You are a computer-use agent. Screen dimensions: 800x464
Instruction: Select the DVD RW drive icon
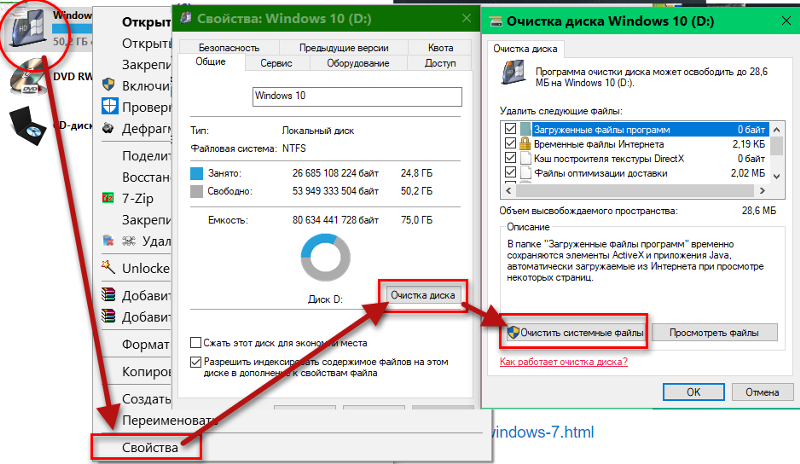(x=29, y=77)
